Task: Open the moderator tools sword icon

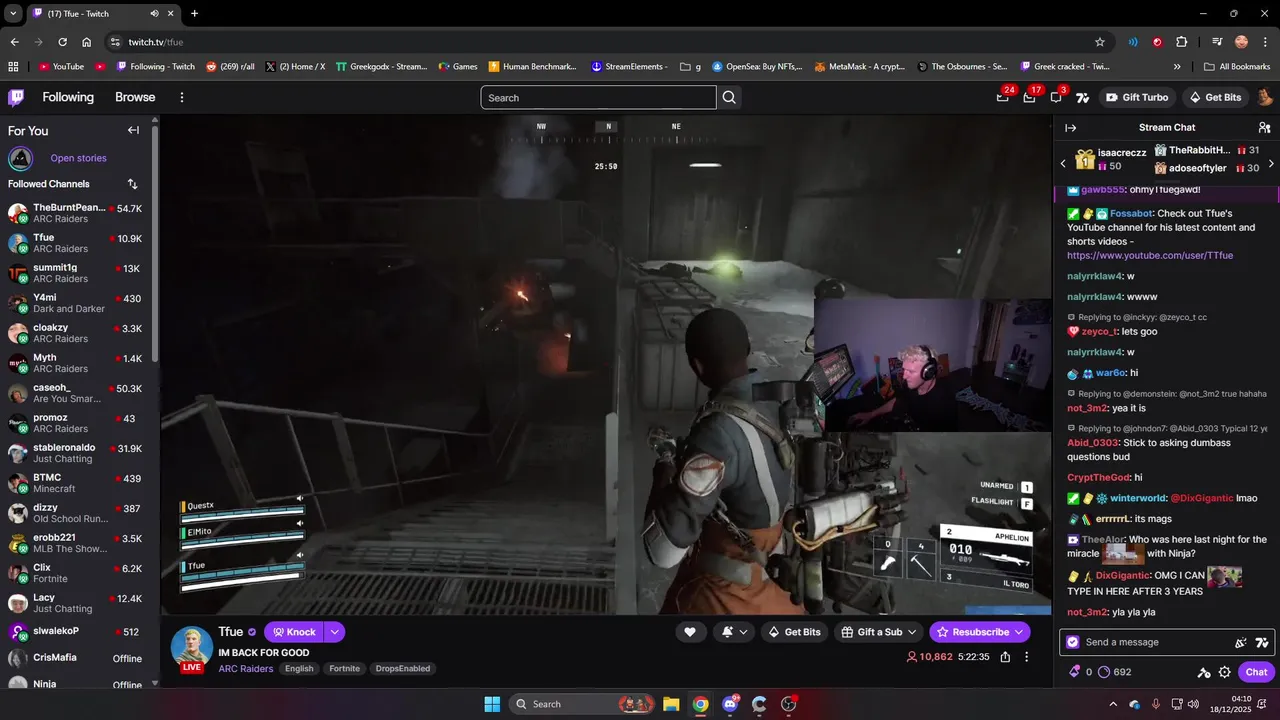Action: [1204, 672]
